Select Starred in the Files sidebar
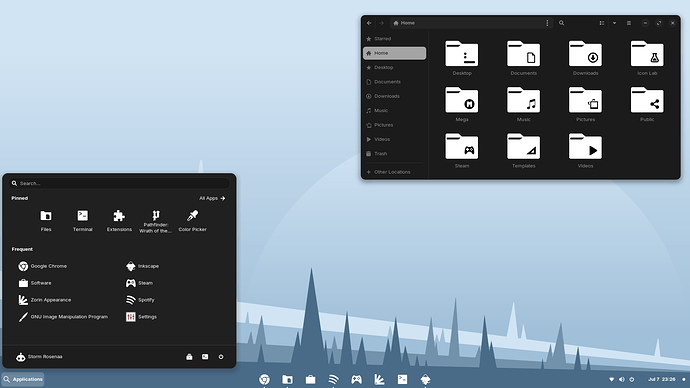Image resolution: width=690 pixels, height=388 pixels. [x=394, y=39]
